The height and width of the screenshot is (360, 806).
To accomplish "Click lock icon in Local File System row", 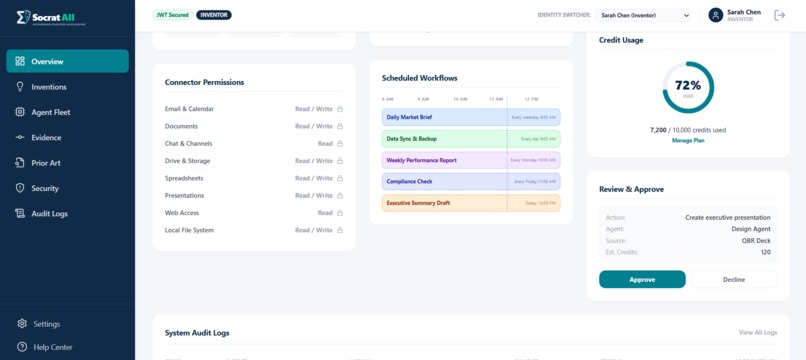I will coord(340,230).
